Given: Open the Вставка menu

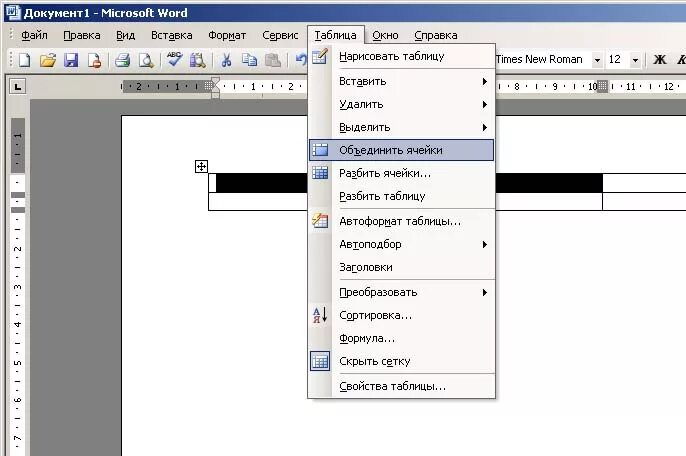Looking at the screenshot, I should [x=172, y=35].
